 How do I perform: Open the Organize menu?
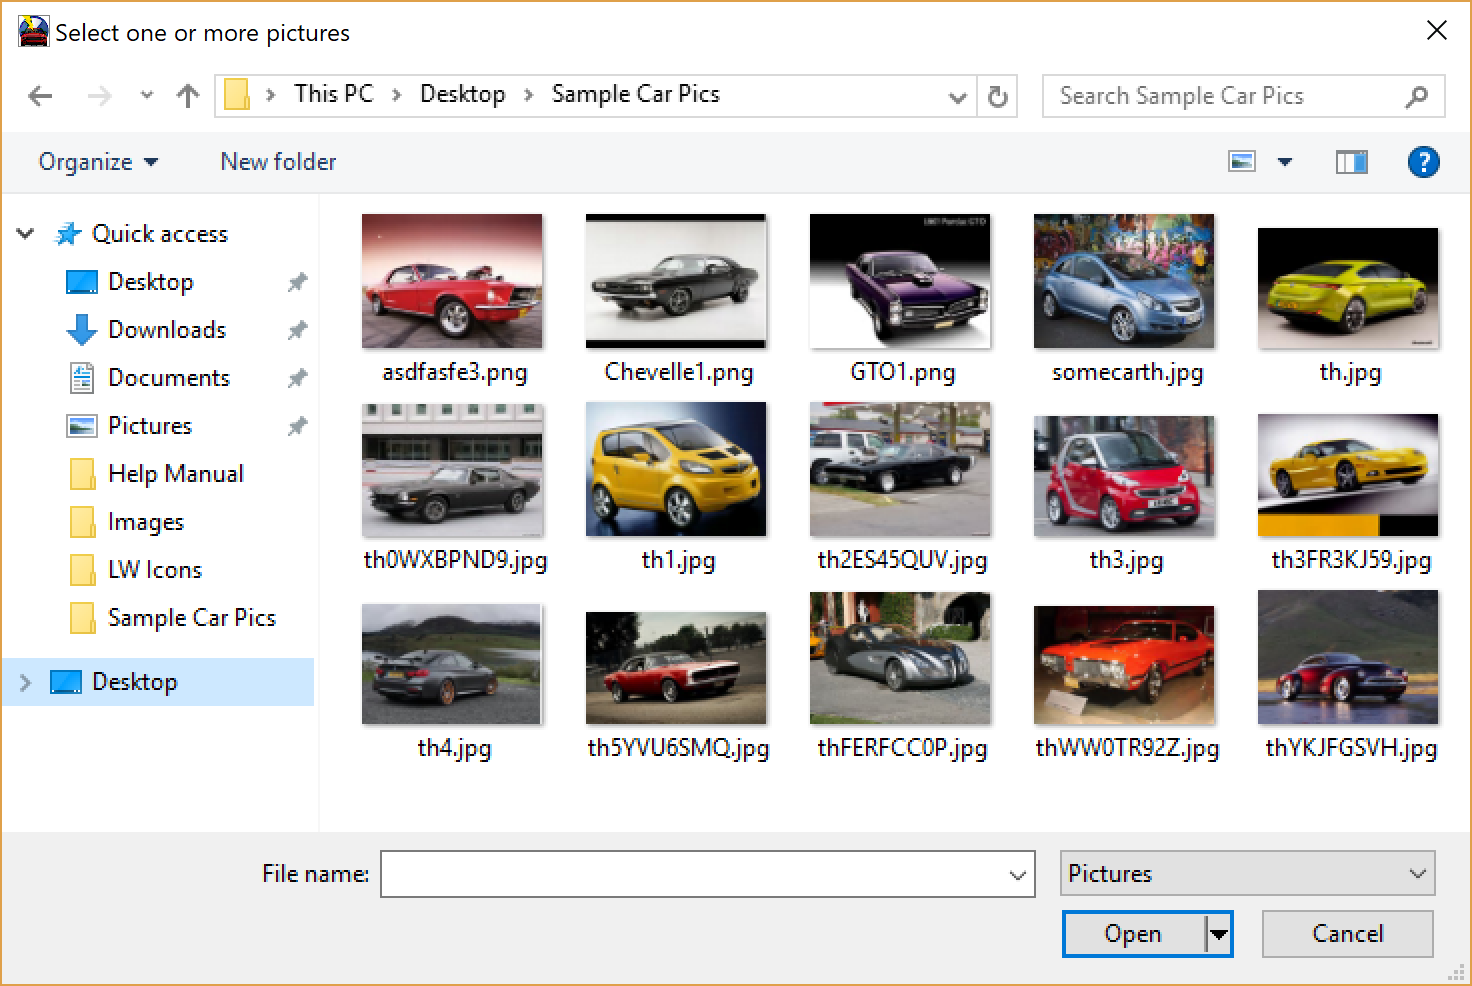pyautogui.click(x=96, y=161)
